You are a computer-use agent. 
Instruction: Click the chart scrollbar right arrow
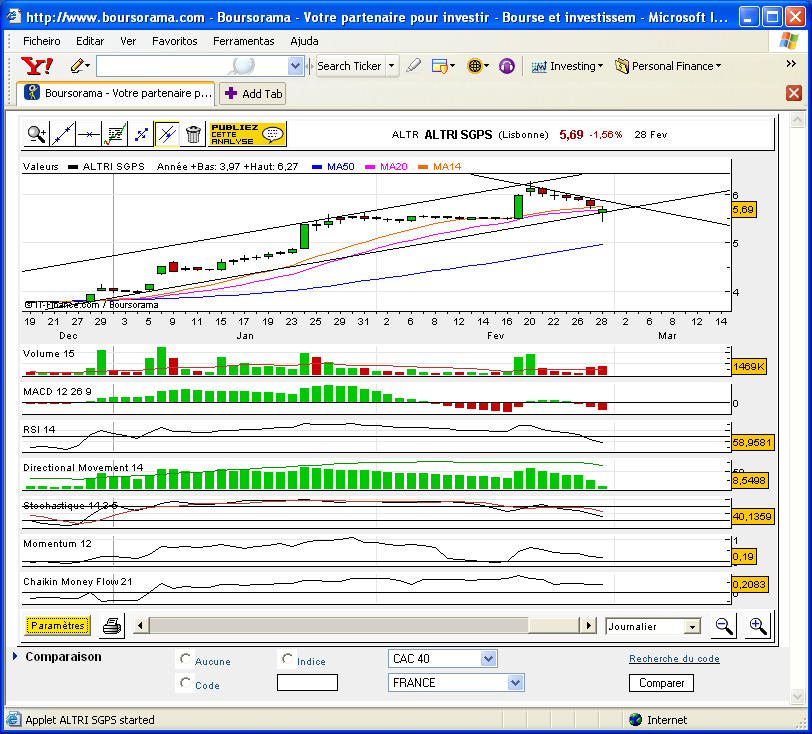[x=587, y=625]
